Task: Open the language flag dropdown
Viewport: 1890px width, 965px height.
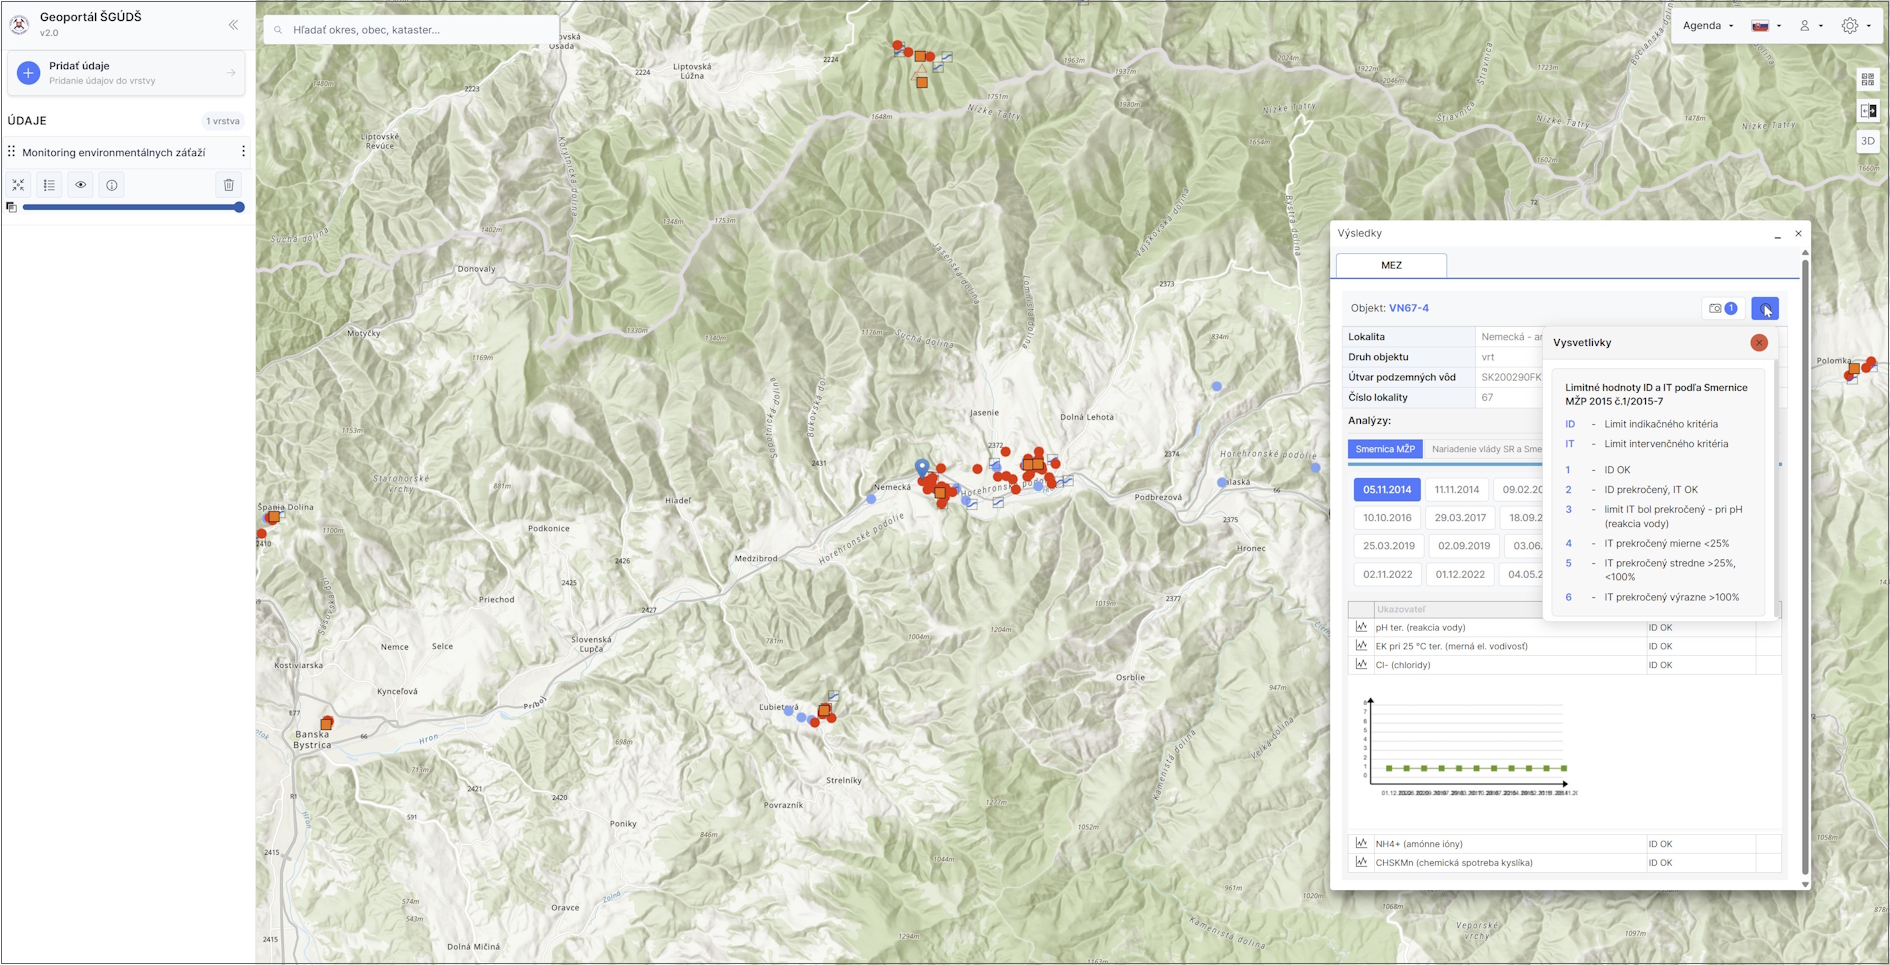Action: (1766, 26)
